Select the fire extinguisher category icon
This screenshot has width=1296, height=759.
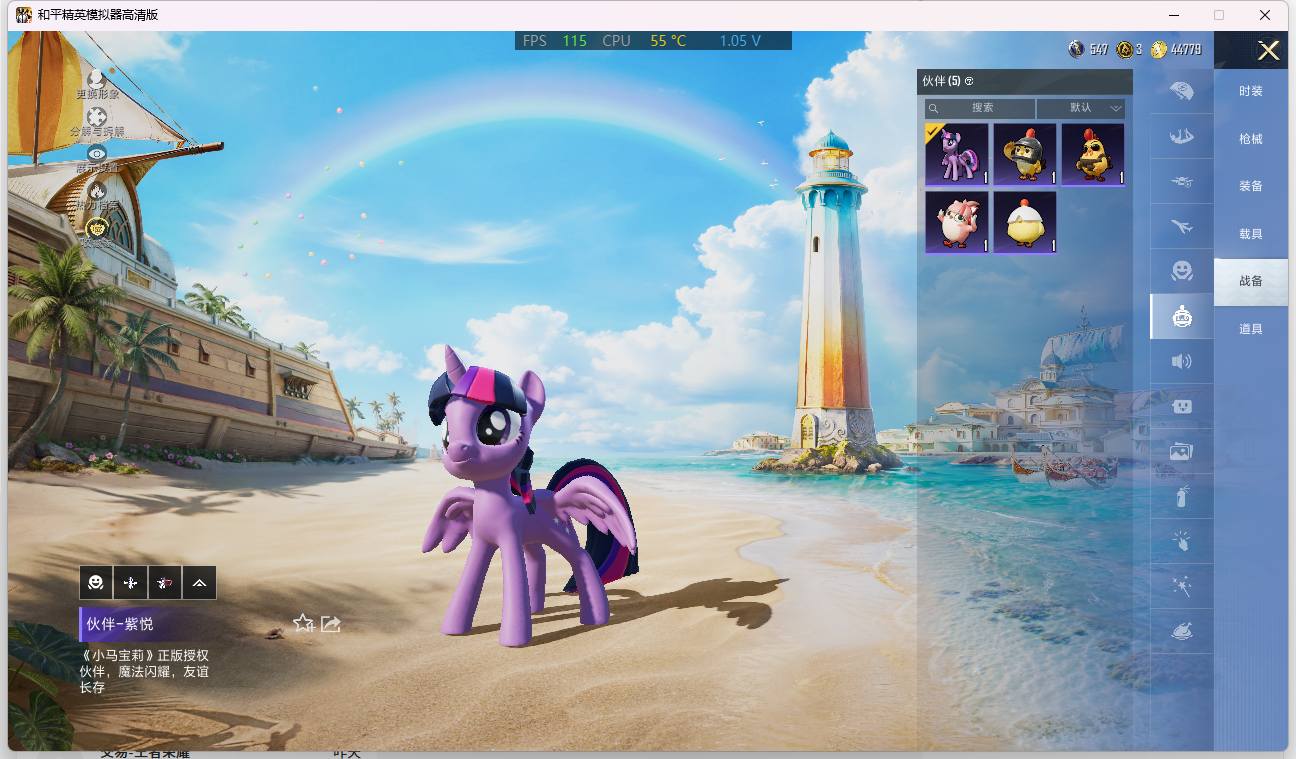click(x=1182, y=496)
